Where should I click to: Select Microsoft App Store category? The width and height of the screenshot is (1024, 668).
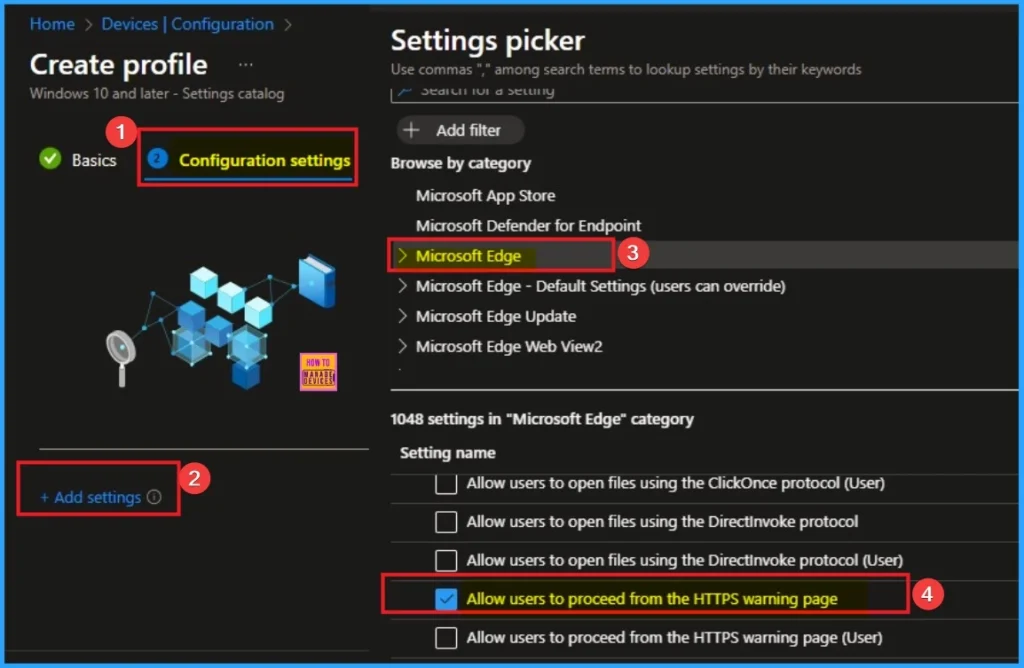(x=485, y=195)
